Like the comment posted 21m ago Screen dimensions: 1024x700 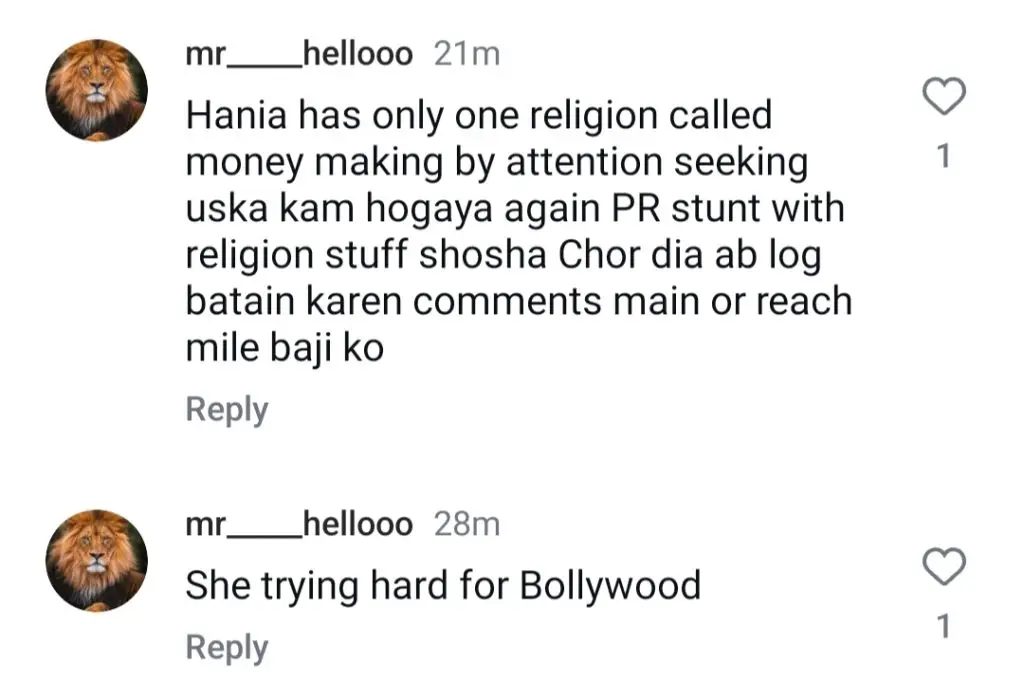944,97
